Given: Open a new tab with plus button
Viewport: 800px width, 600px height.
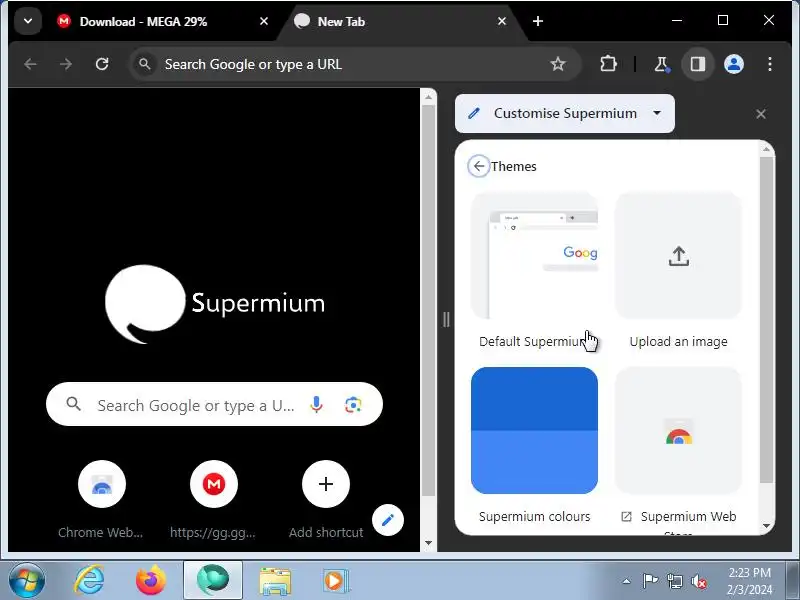Looking at the screenshot, I should tap(538, 21).
